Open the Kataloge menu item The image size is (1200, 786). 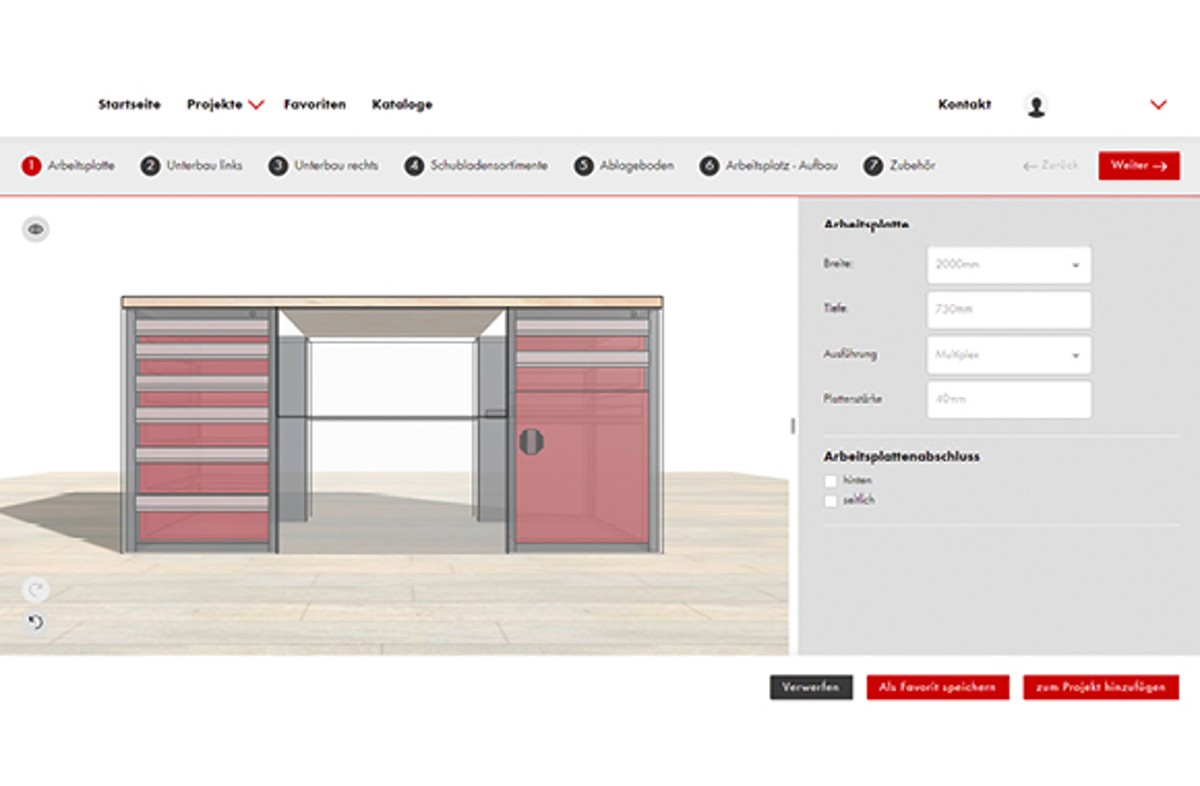pyautogui.click(x=402, y=105)
